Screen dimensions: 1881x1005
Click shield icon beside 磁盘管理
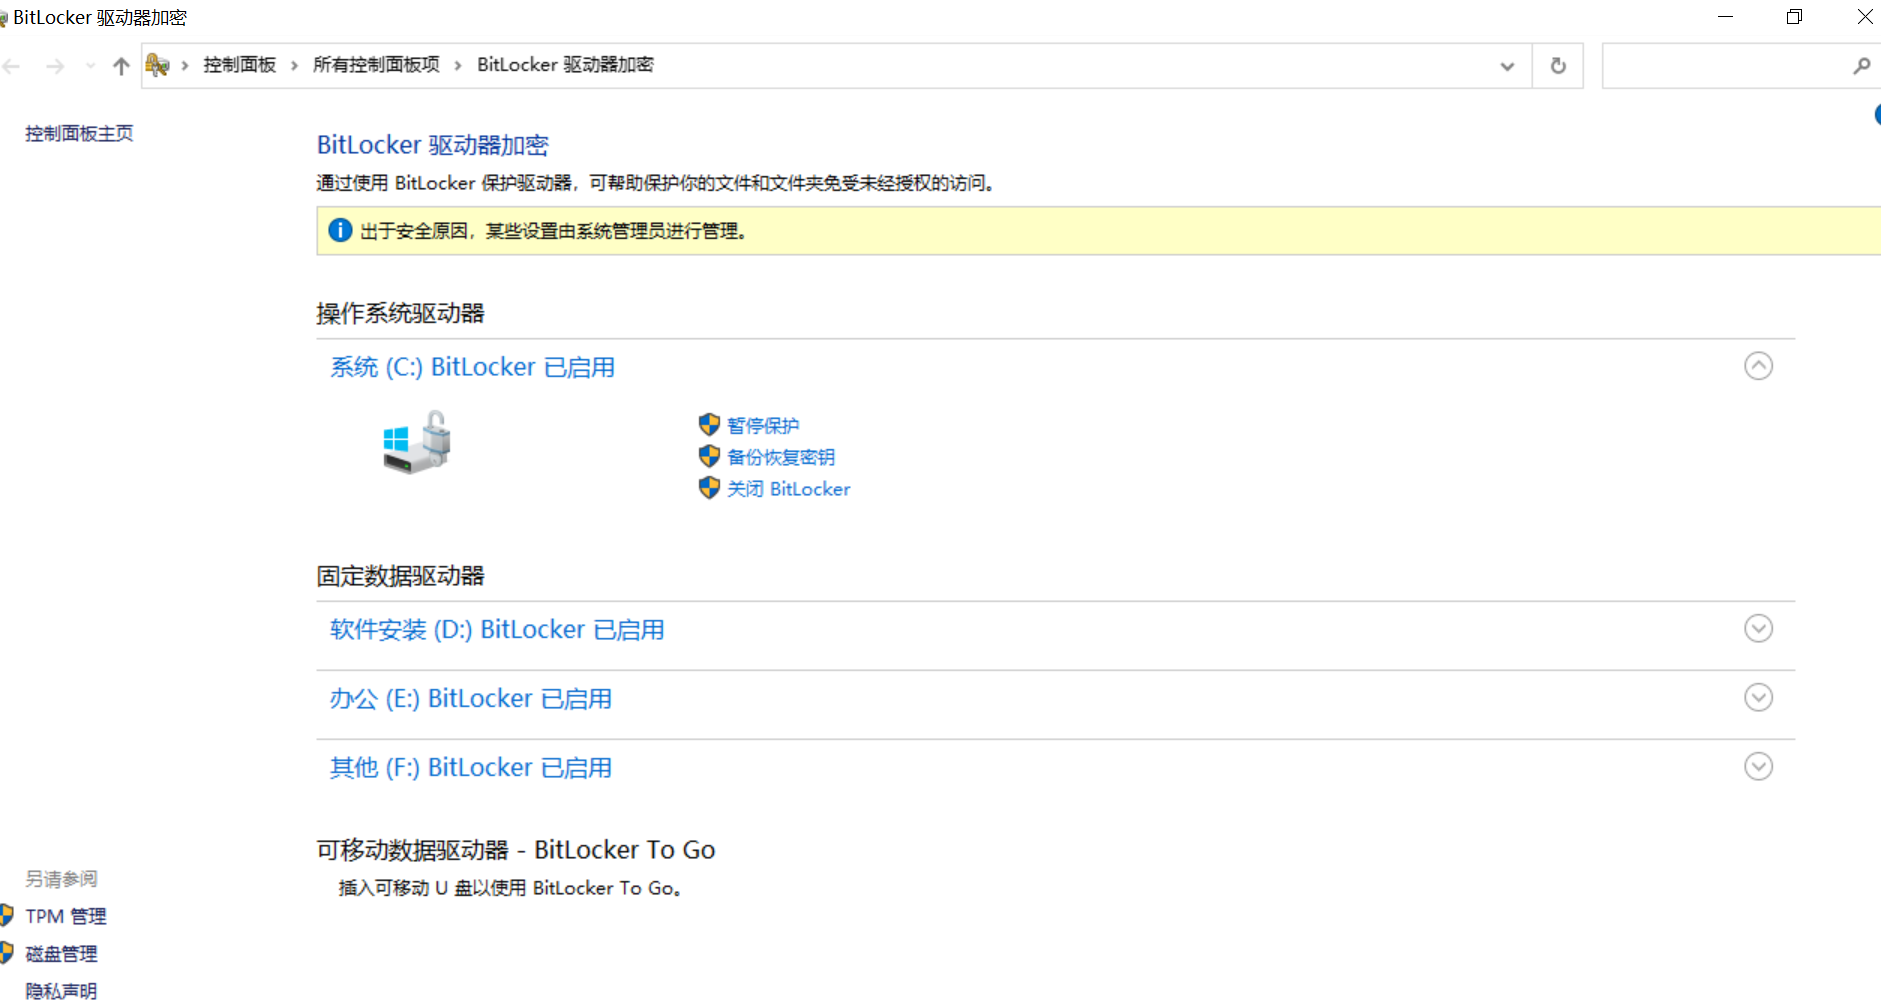coord(6,953)
